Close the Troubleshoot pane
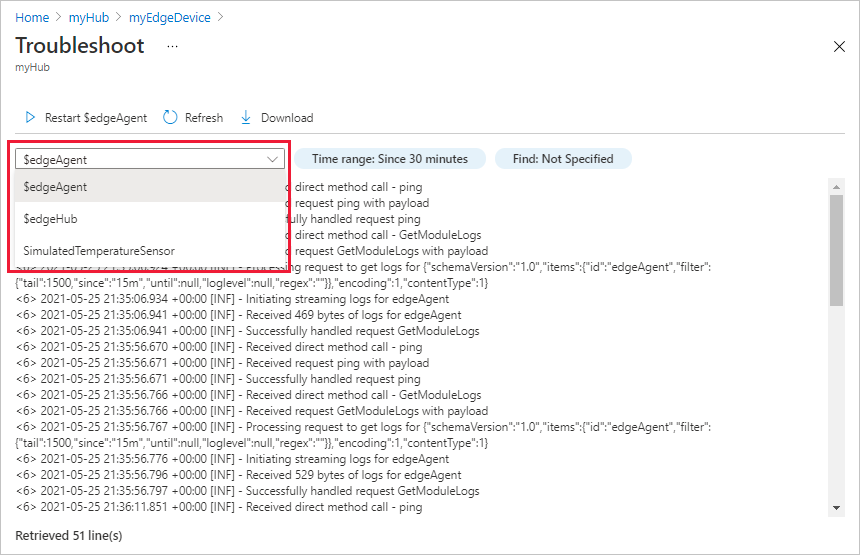860x555 pixels. (x=839, y=47)
